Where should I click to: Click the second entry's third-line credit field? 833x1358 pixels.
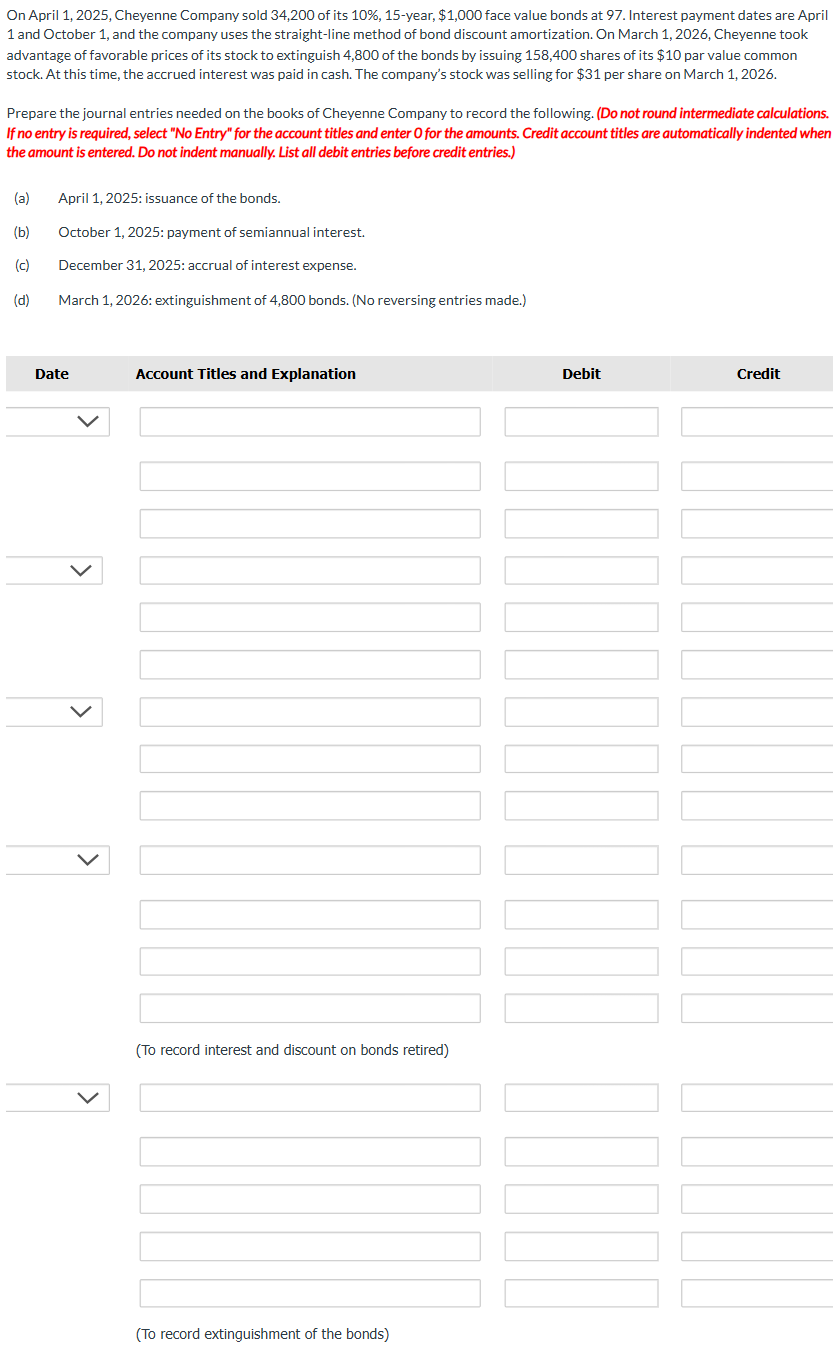[x=757, y=665]
